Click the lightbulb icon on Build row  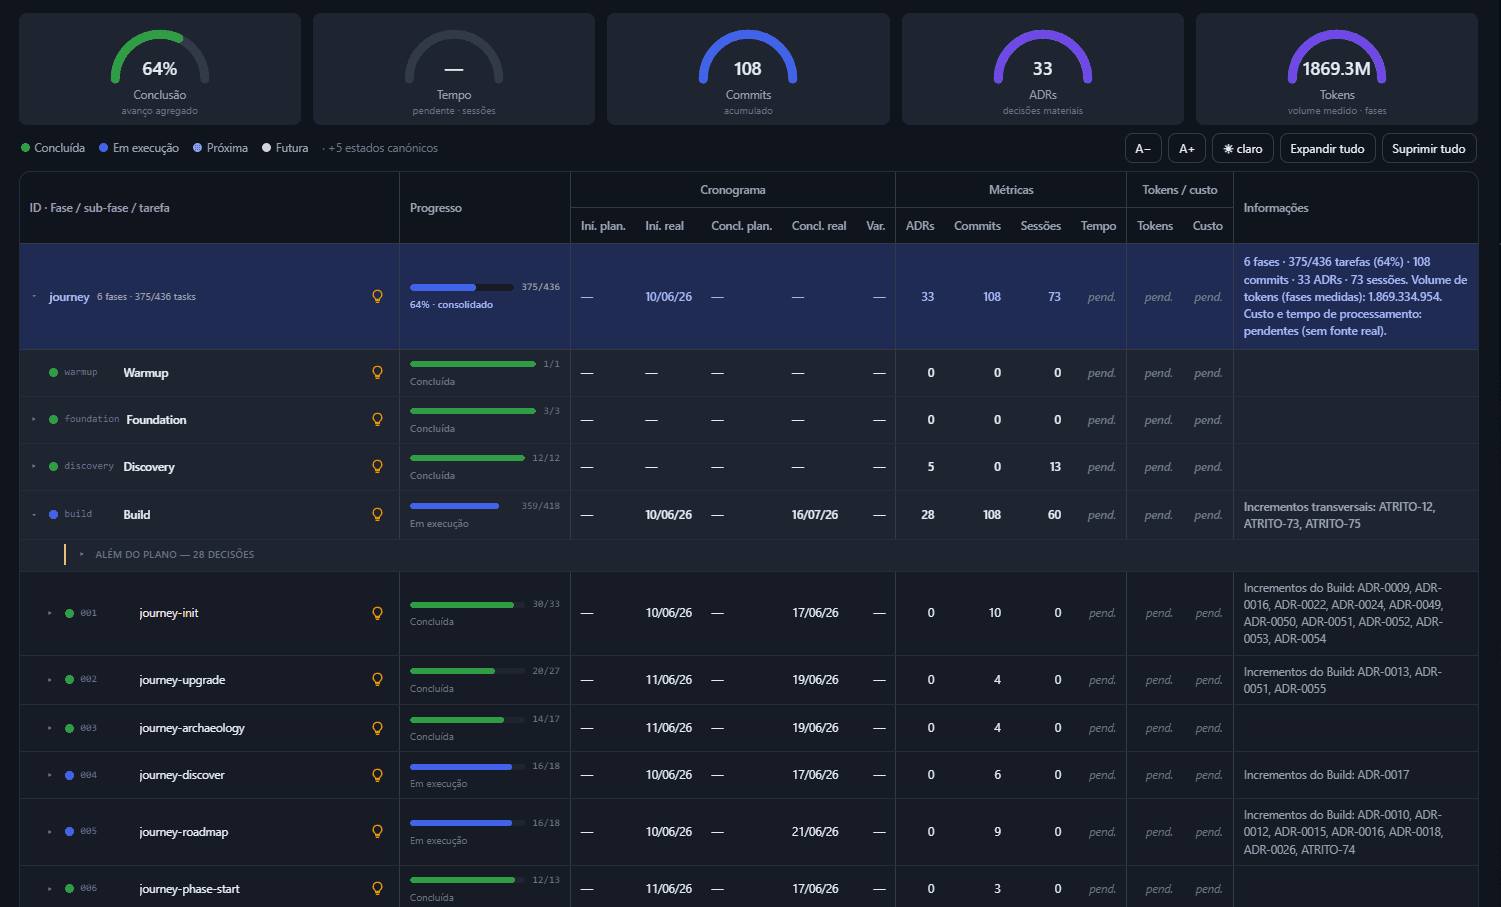(x=377, y=514)
